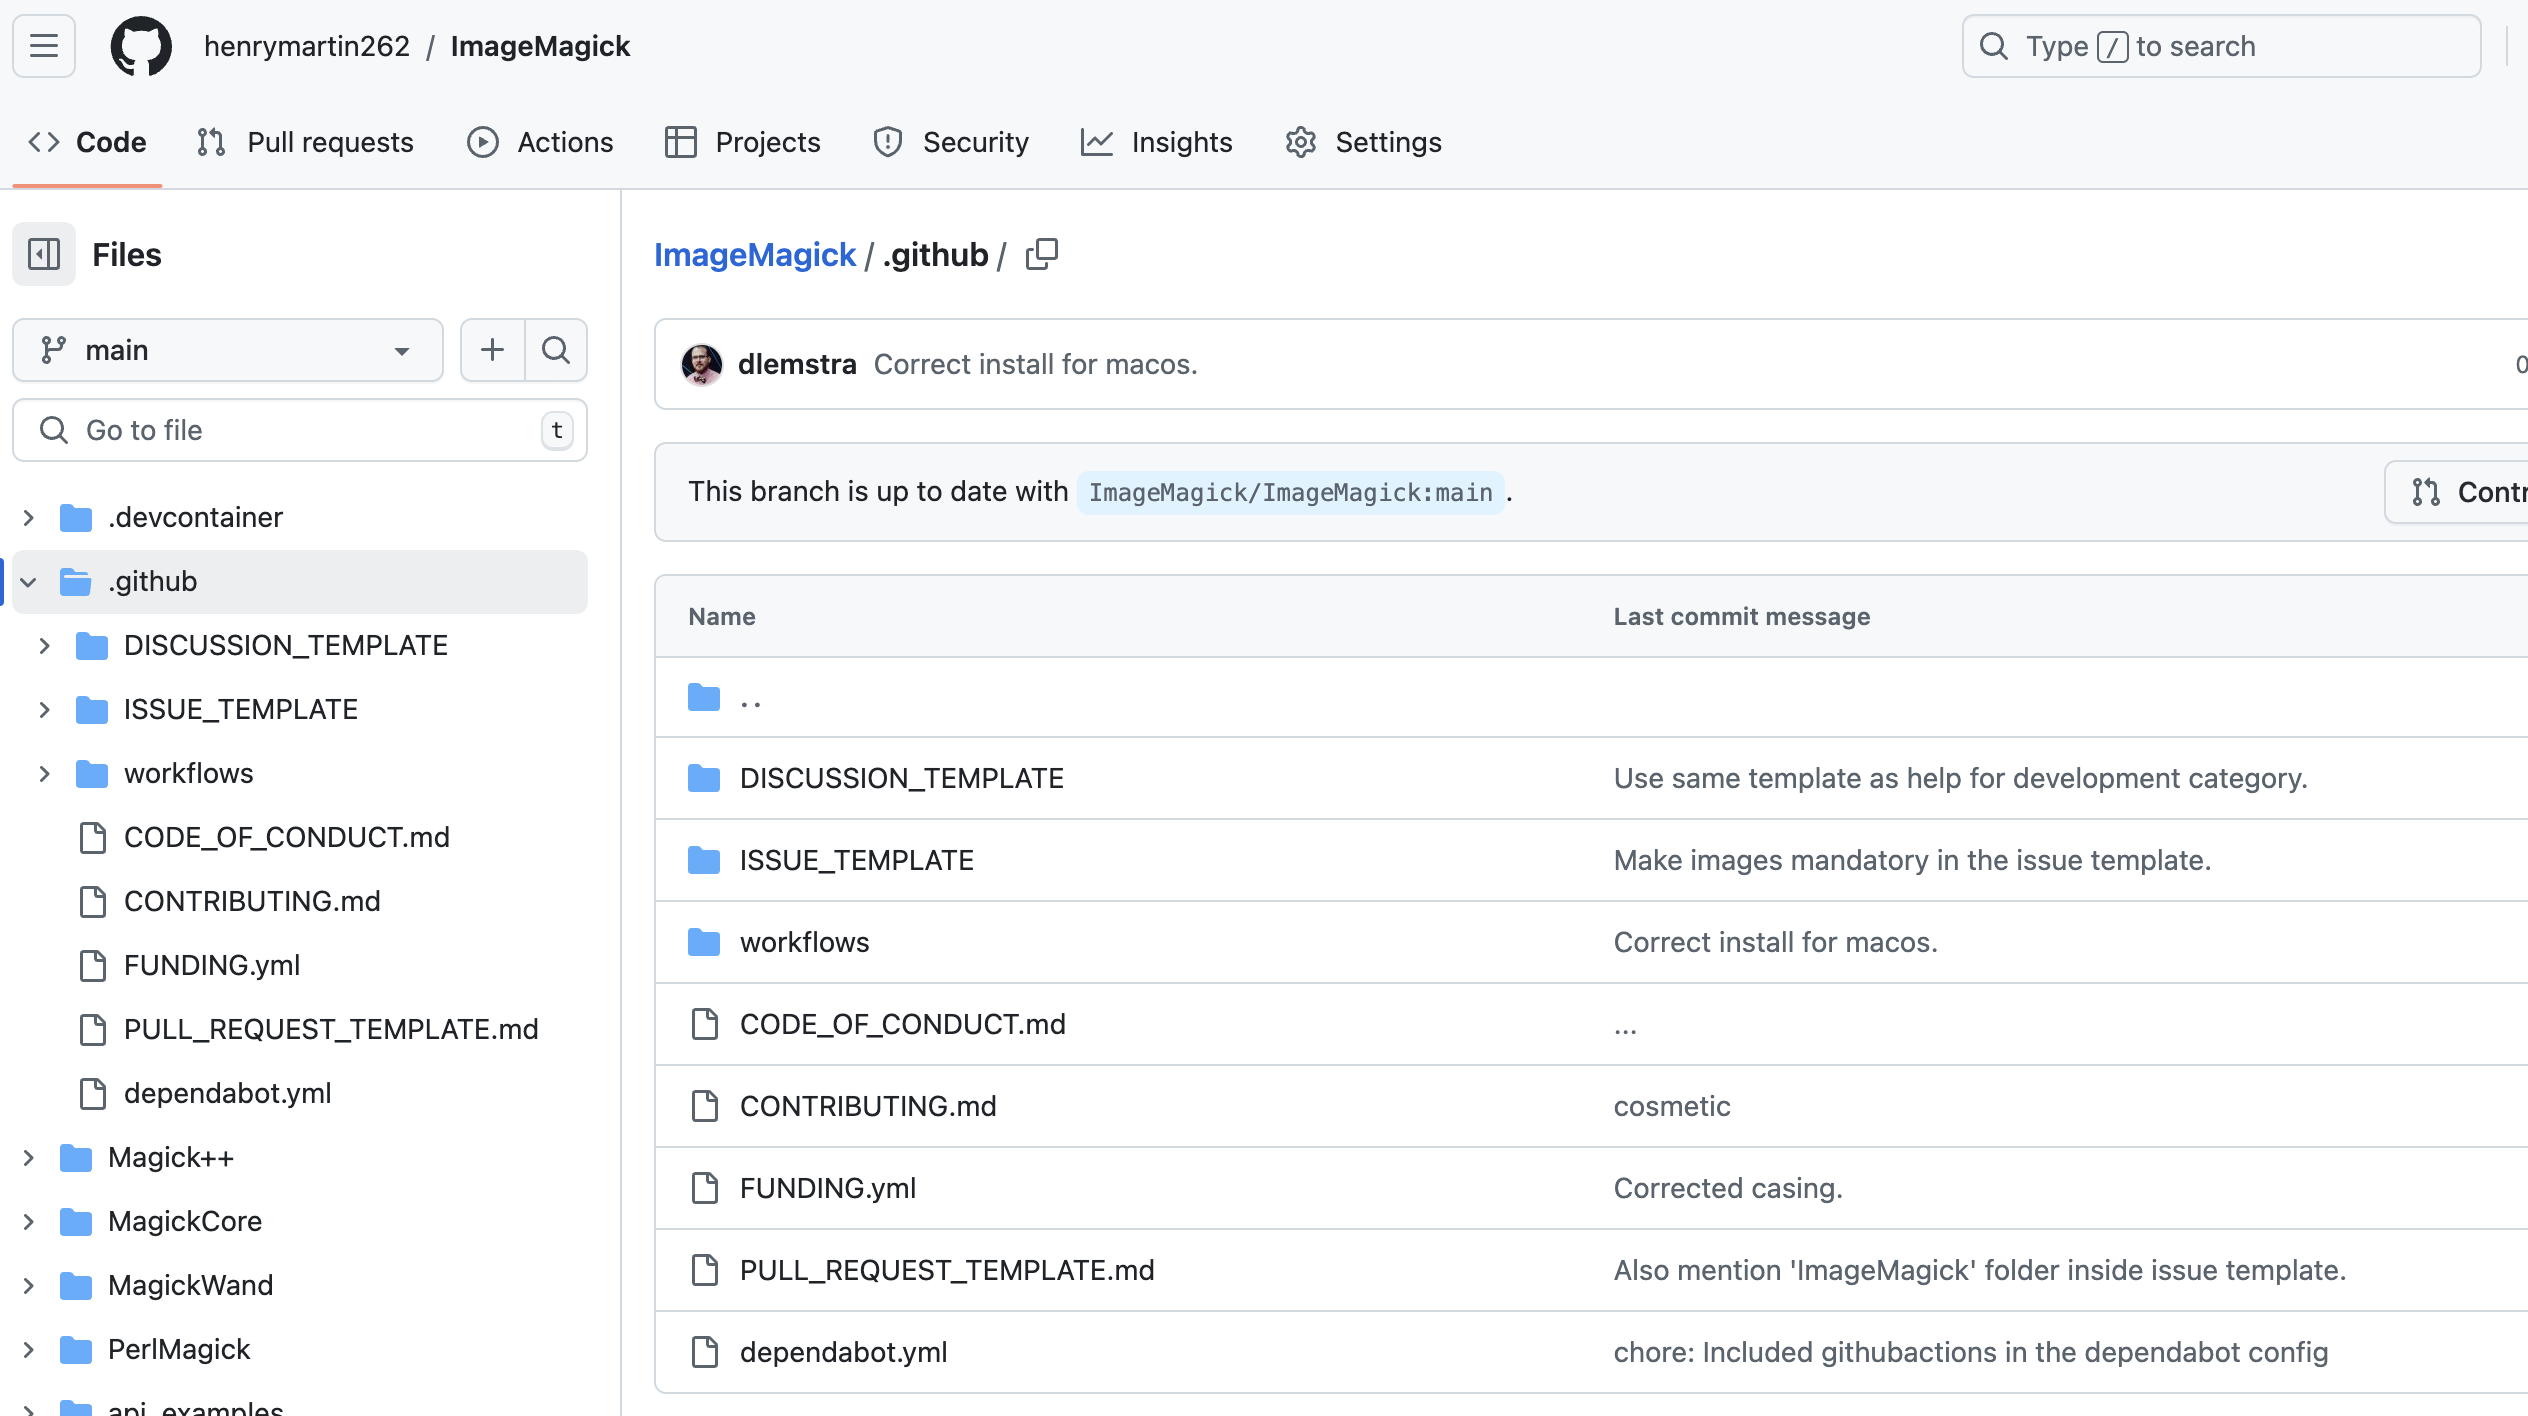Click the workflows folder icon in table

tap(704, 942)
